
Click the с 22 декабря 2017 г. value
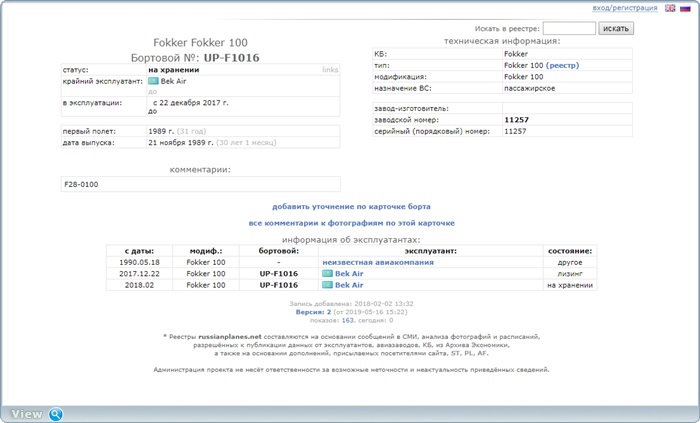coord(191,103)
